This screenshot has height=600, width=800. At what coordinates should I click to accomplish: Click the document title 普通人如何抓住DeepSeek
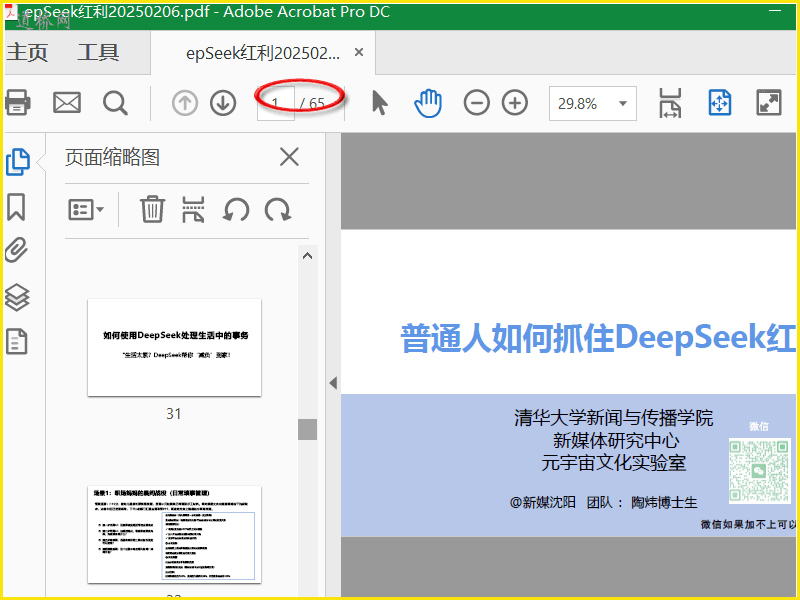(597, 338)
